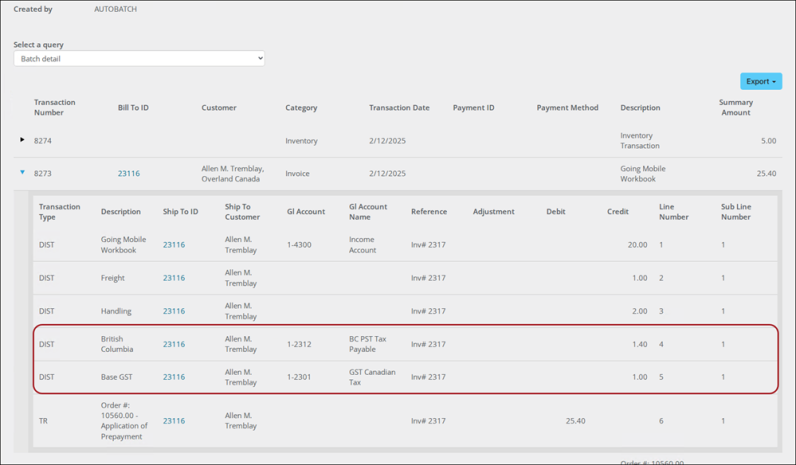The width and height of the screenshot is (796, 465).
Task: Select Income Account name cell
Action: (362, 245)
